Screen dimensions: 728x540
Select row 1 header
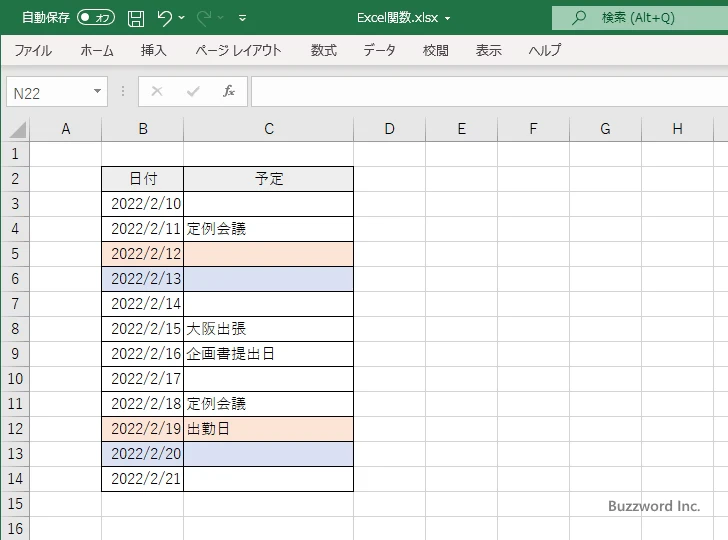pos(15,154)
